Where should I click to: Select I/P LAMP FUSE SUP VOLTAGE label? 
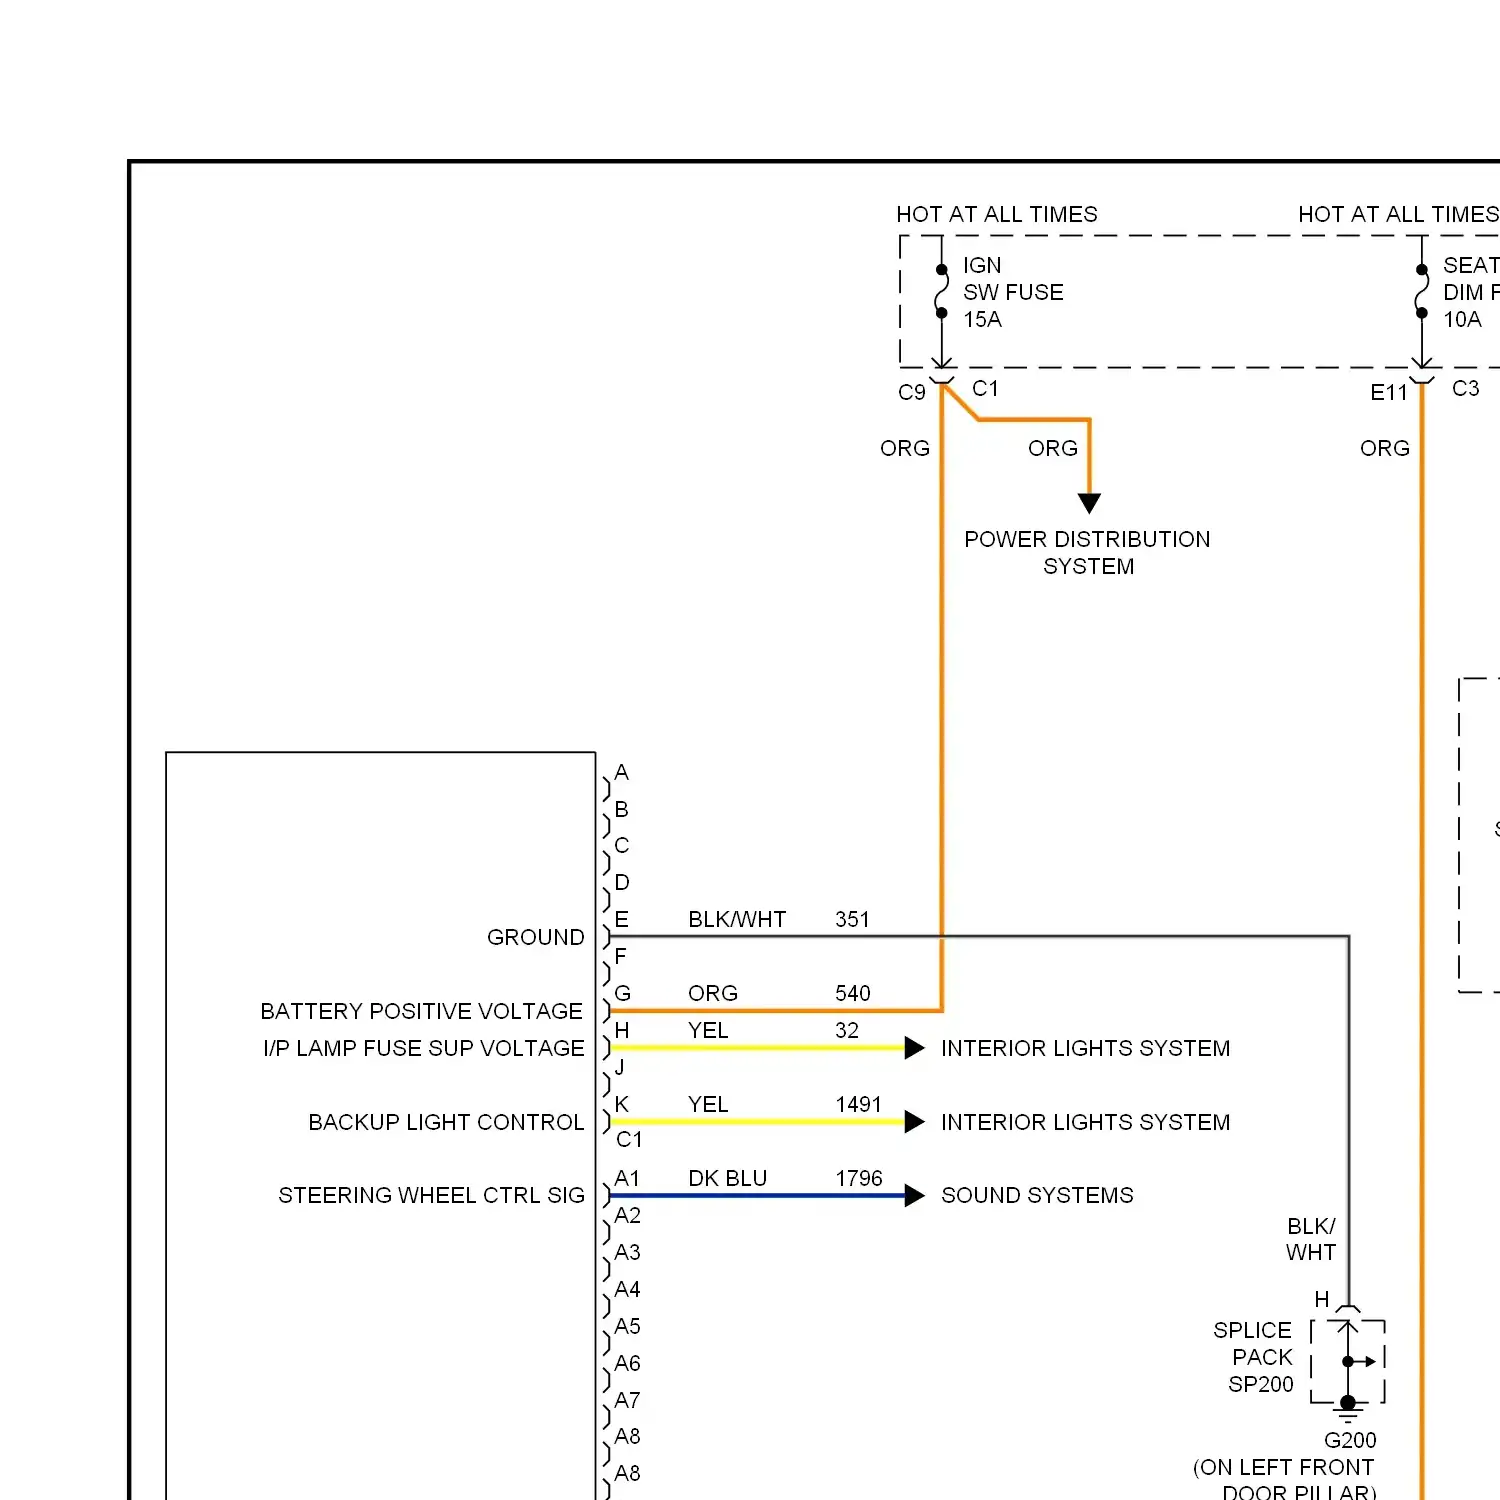pyautogui.click(x=424, y=1048)
